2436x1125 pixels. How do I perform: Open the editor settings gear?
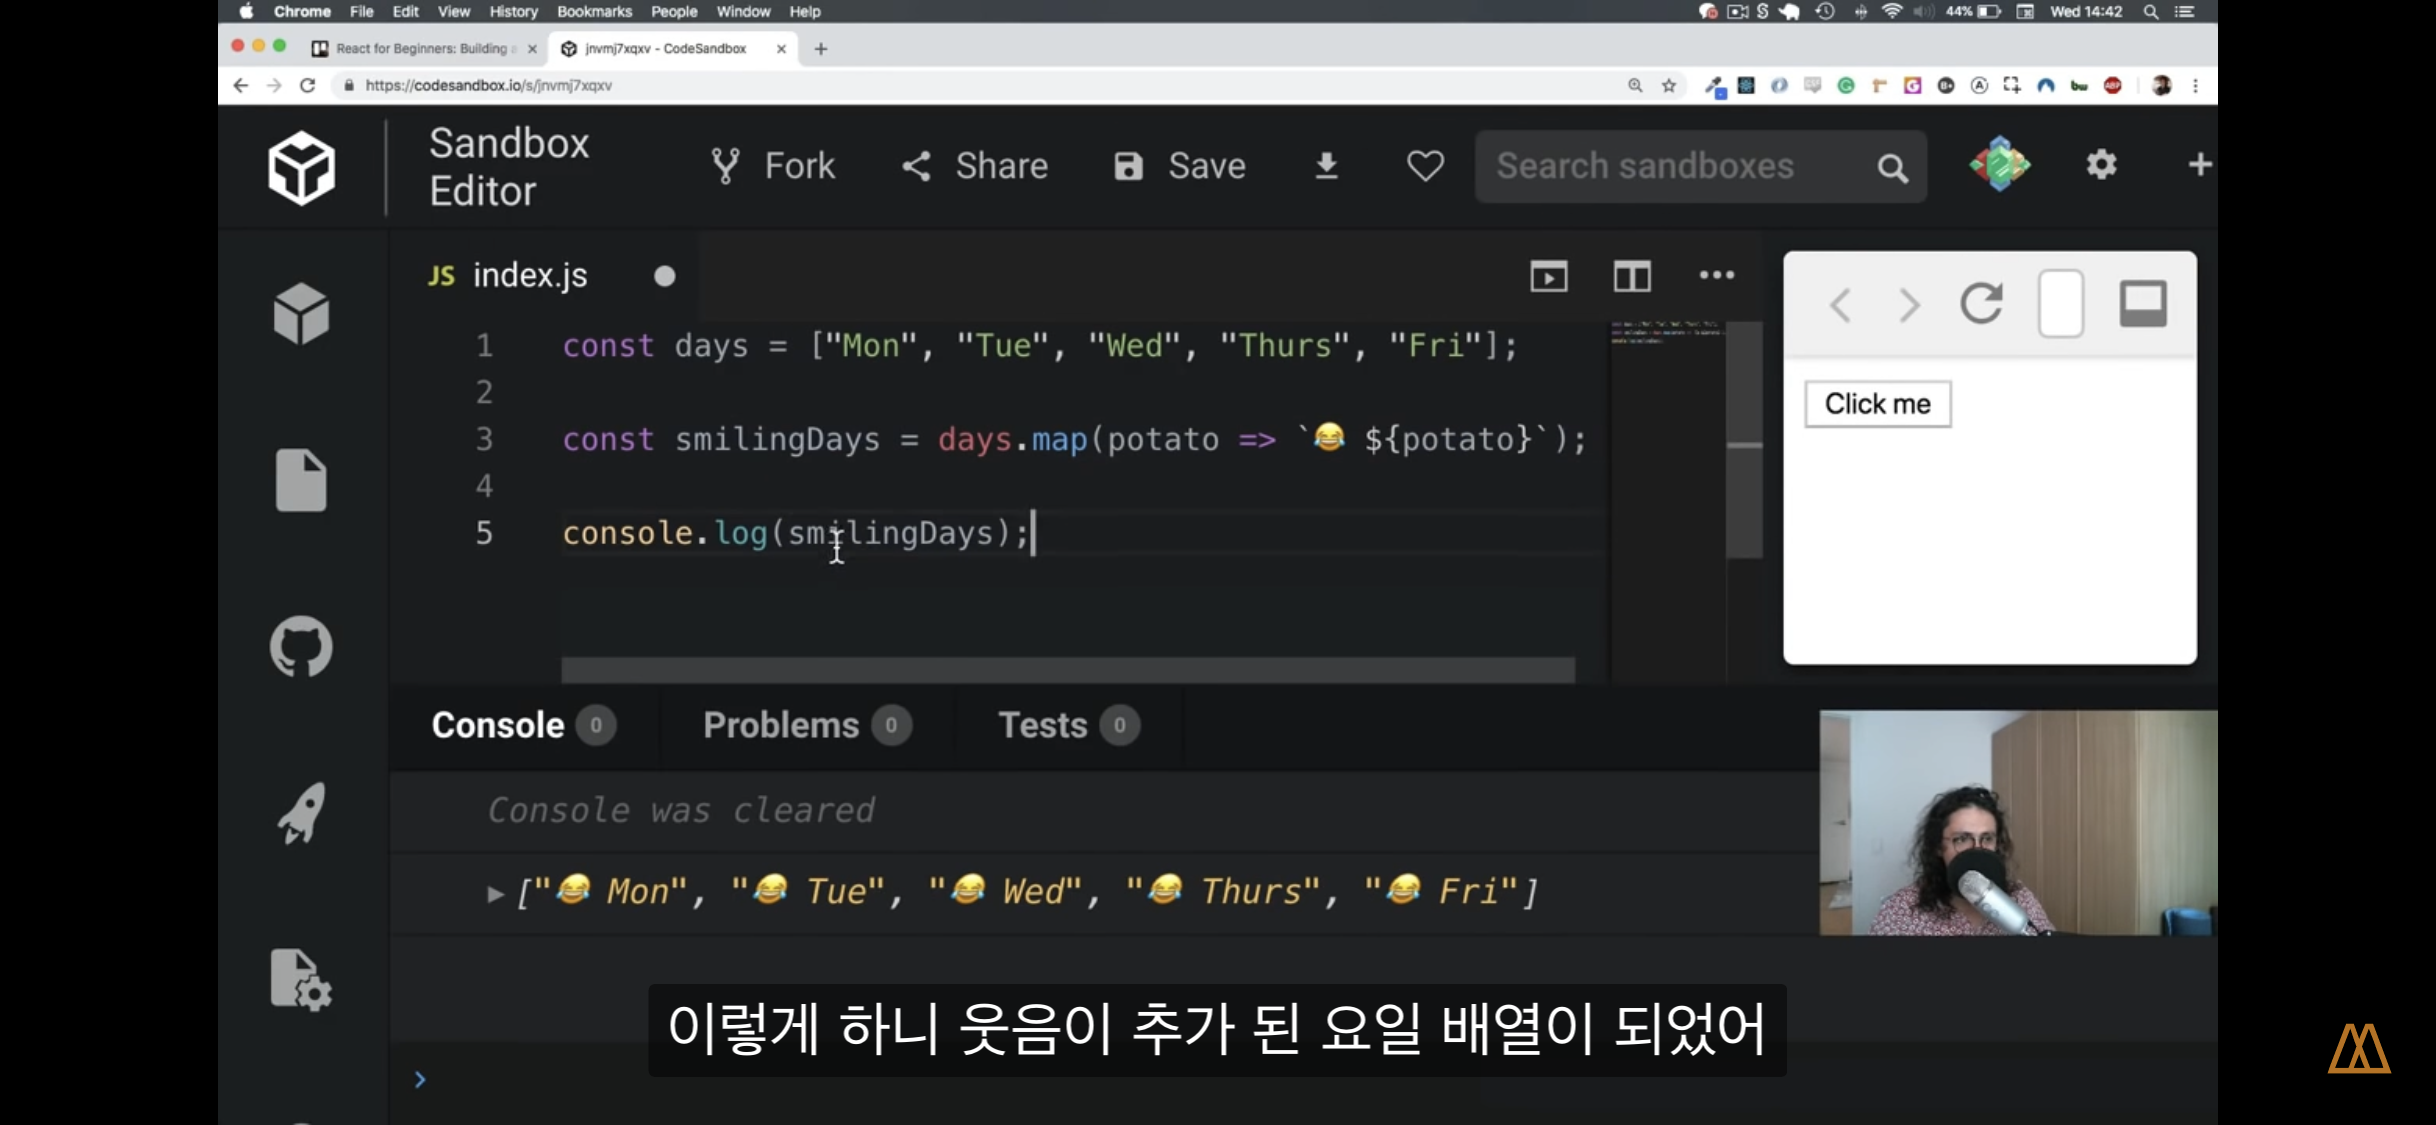[x=2101, y=164]
